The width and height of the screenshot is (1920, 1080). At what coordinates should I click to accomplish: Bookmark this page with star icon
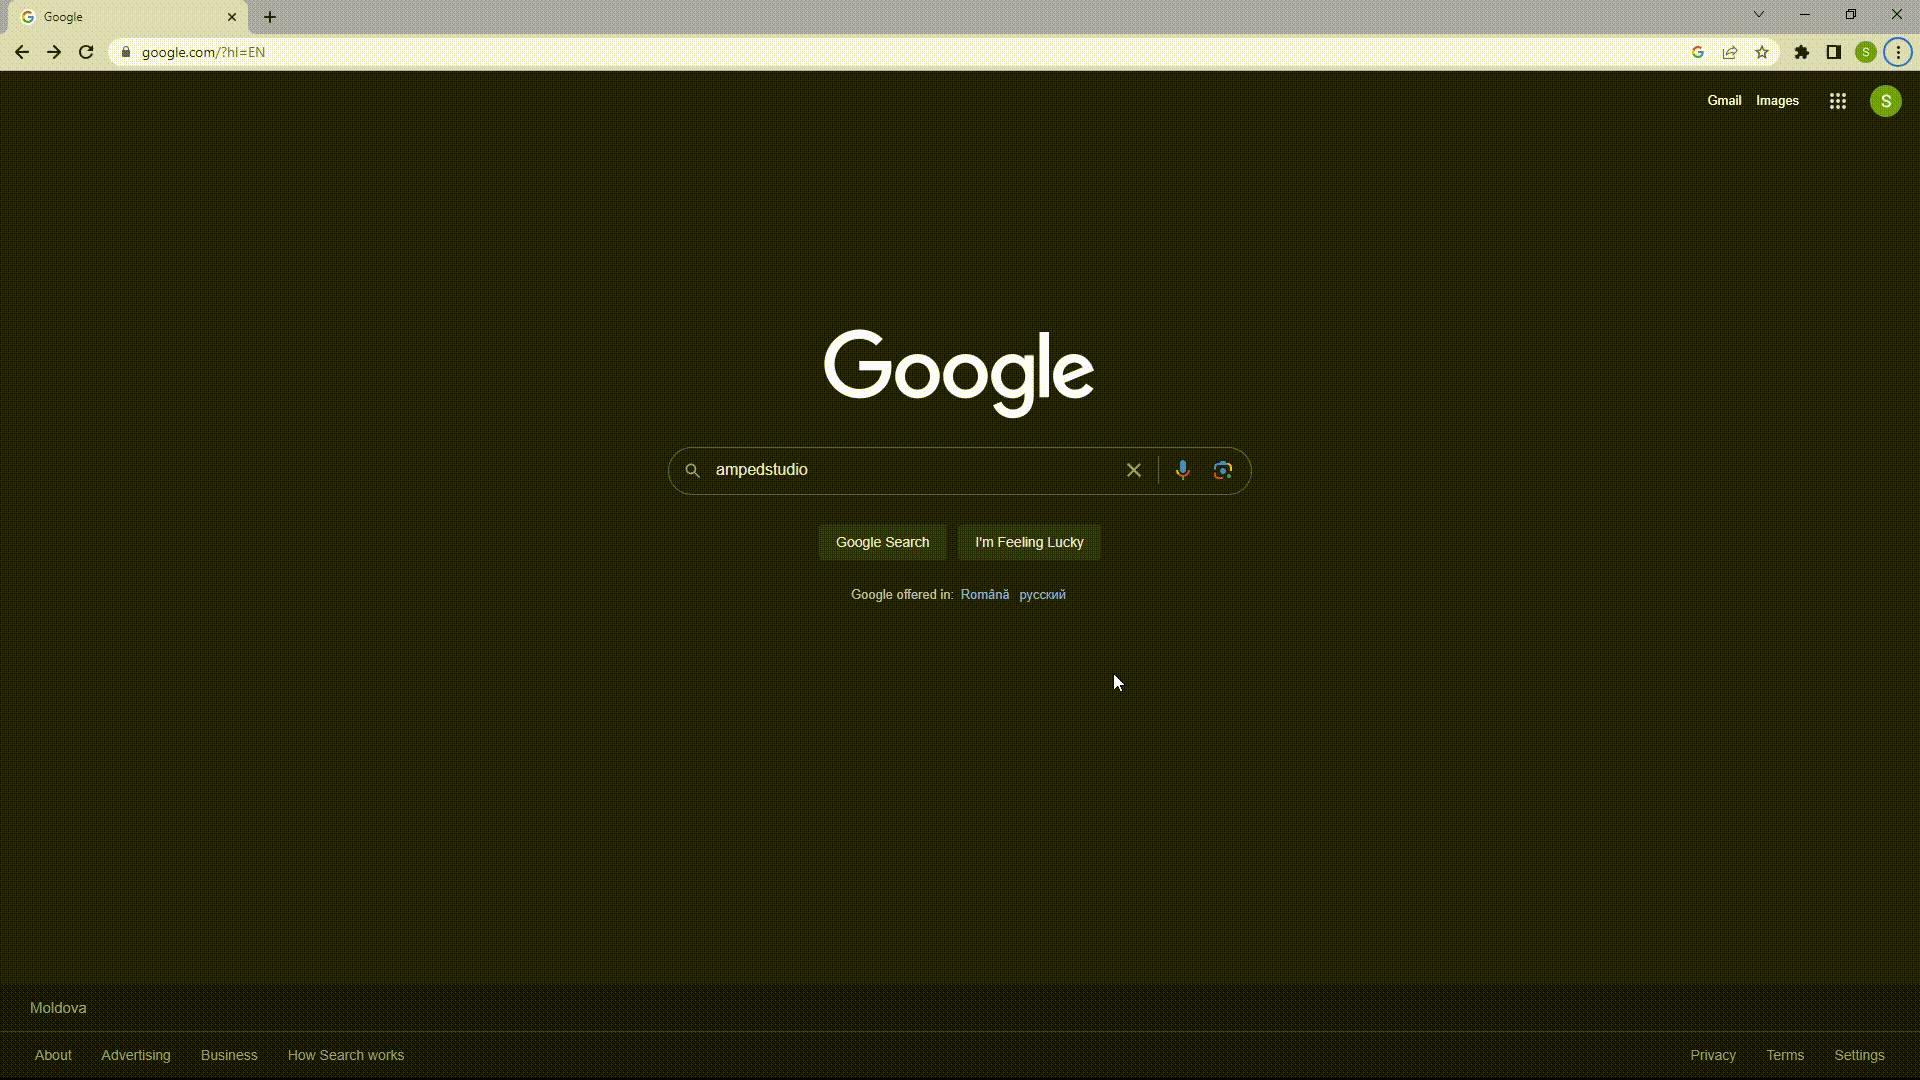[1762, 52]
